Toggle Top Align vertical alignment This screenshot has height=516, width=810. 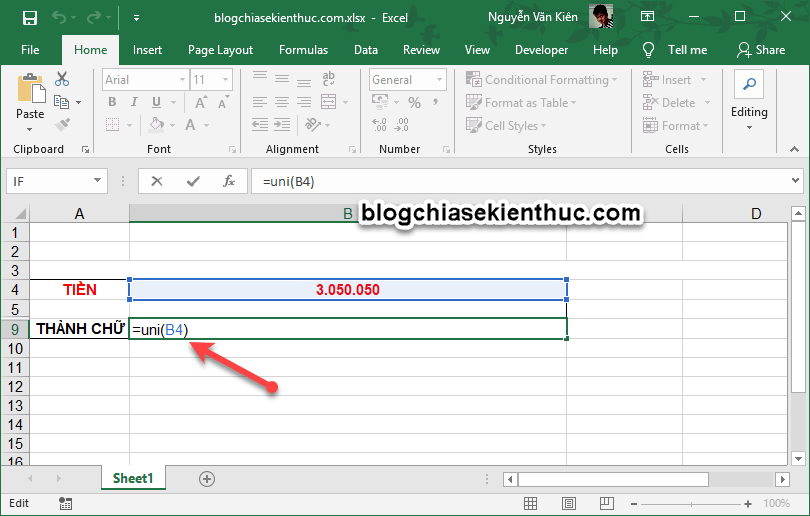[260, 76]
